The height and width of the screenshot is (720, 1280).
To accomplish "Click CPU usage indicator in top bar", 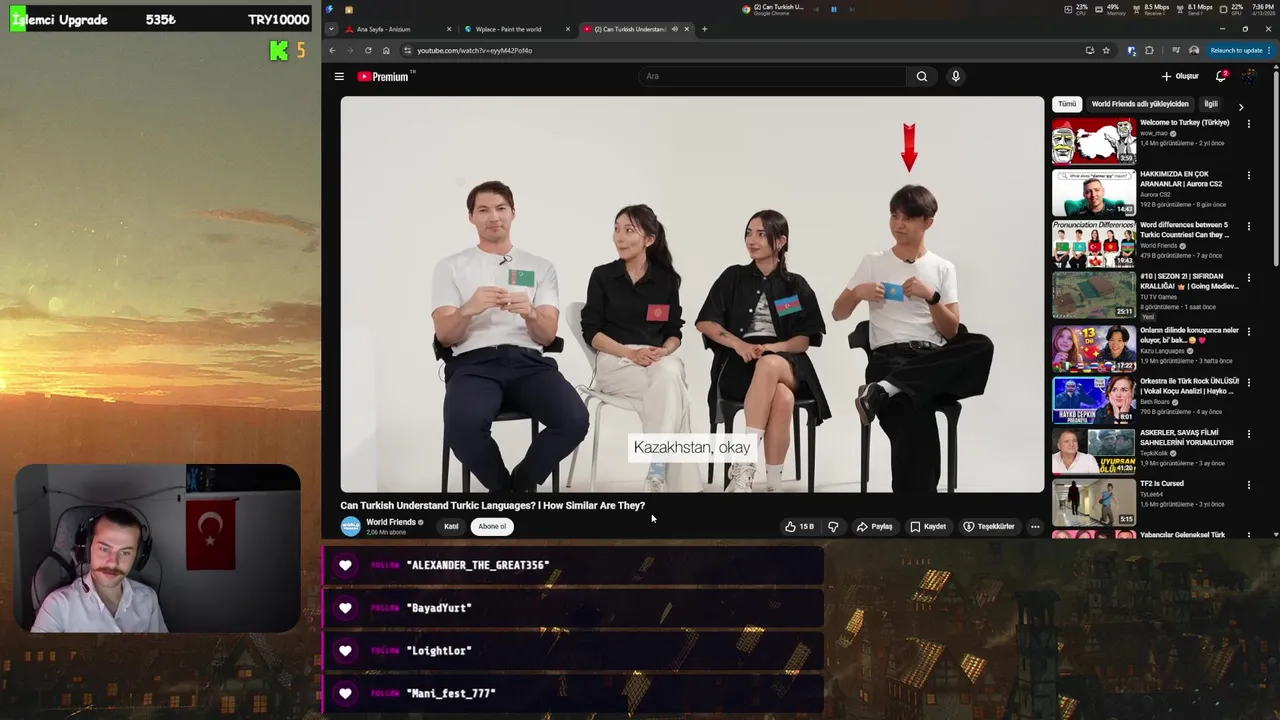I will tap(1076, 9).
